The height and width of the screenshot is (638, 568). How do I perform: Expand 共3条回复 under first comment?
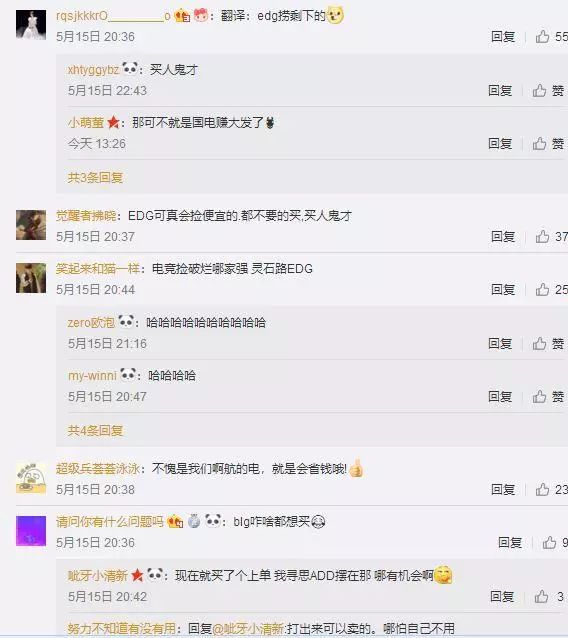[x=95, y=177]
